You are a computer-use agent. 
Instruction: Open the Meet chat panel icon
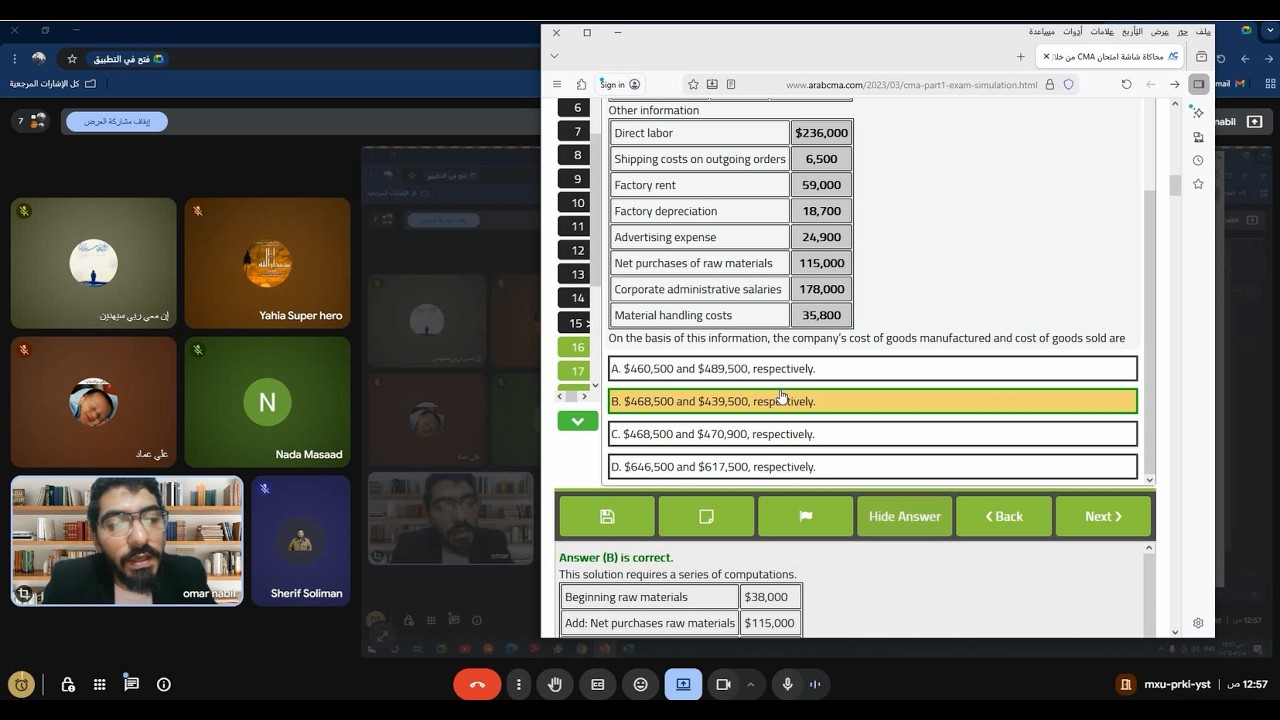tap(131, 684)
